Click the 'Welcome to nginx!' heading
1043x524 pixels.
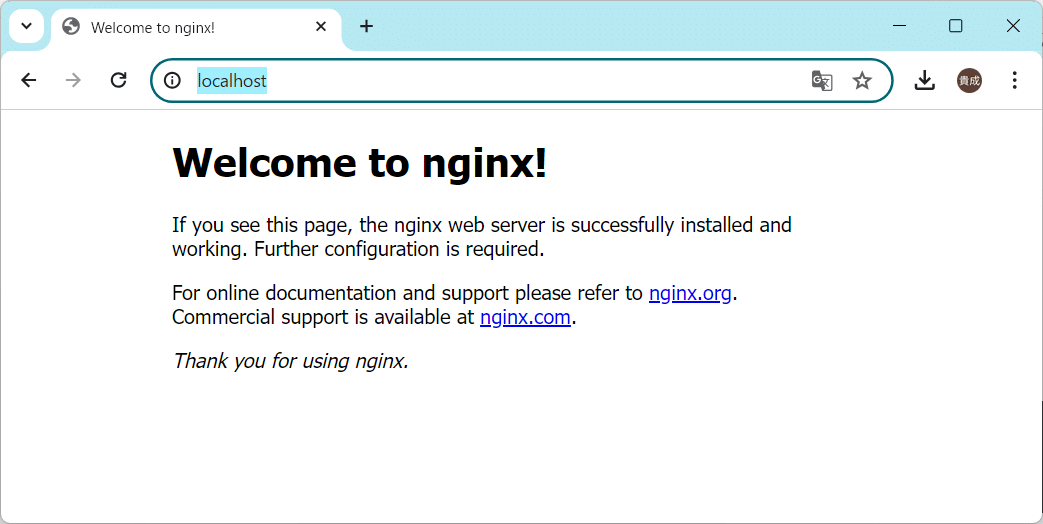360,162
